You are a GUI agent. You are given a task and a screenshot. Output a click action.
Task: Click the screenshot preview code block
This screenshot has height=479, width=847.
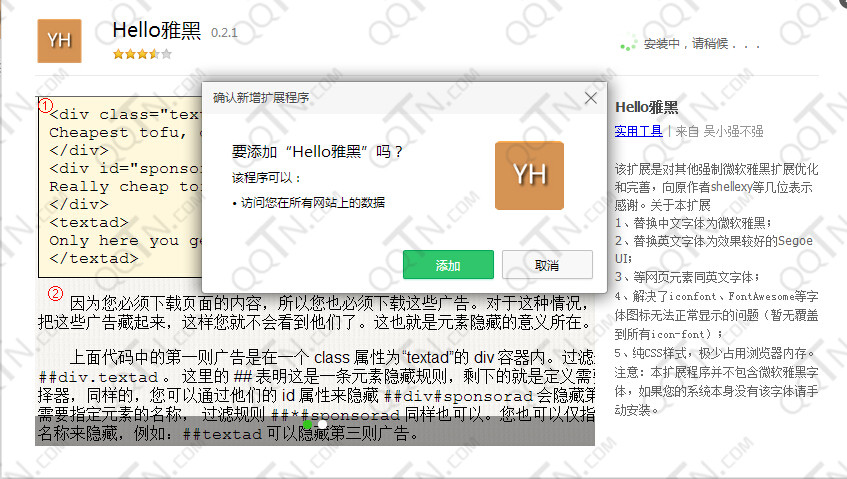(x=120, y=190)
